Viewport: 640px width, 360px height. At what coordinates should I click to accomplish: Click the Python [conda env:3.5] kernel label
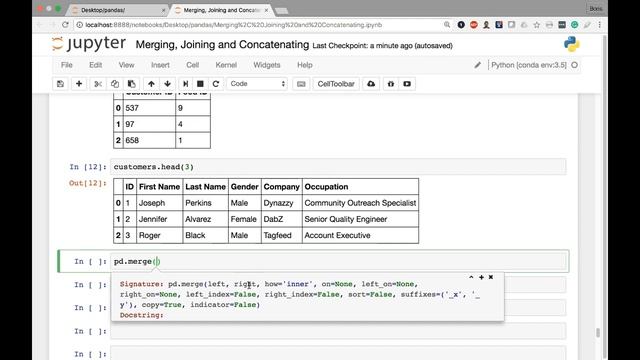click(529, 65)
